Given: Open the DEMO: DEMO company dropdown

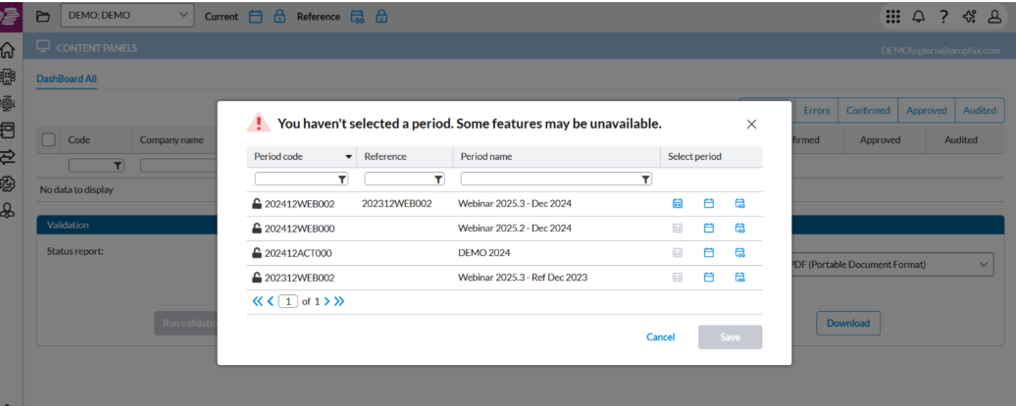Looking at the screenshot, I should click(x=127, y=16).
